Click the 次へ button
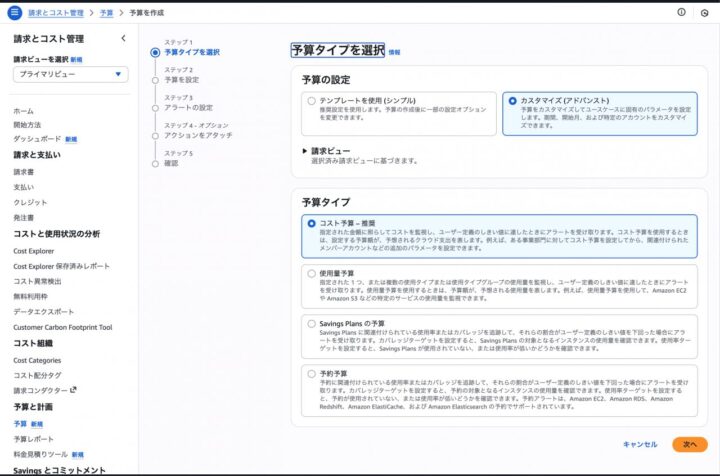 [x=689, y=444]
